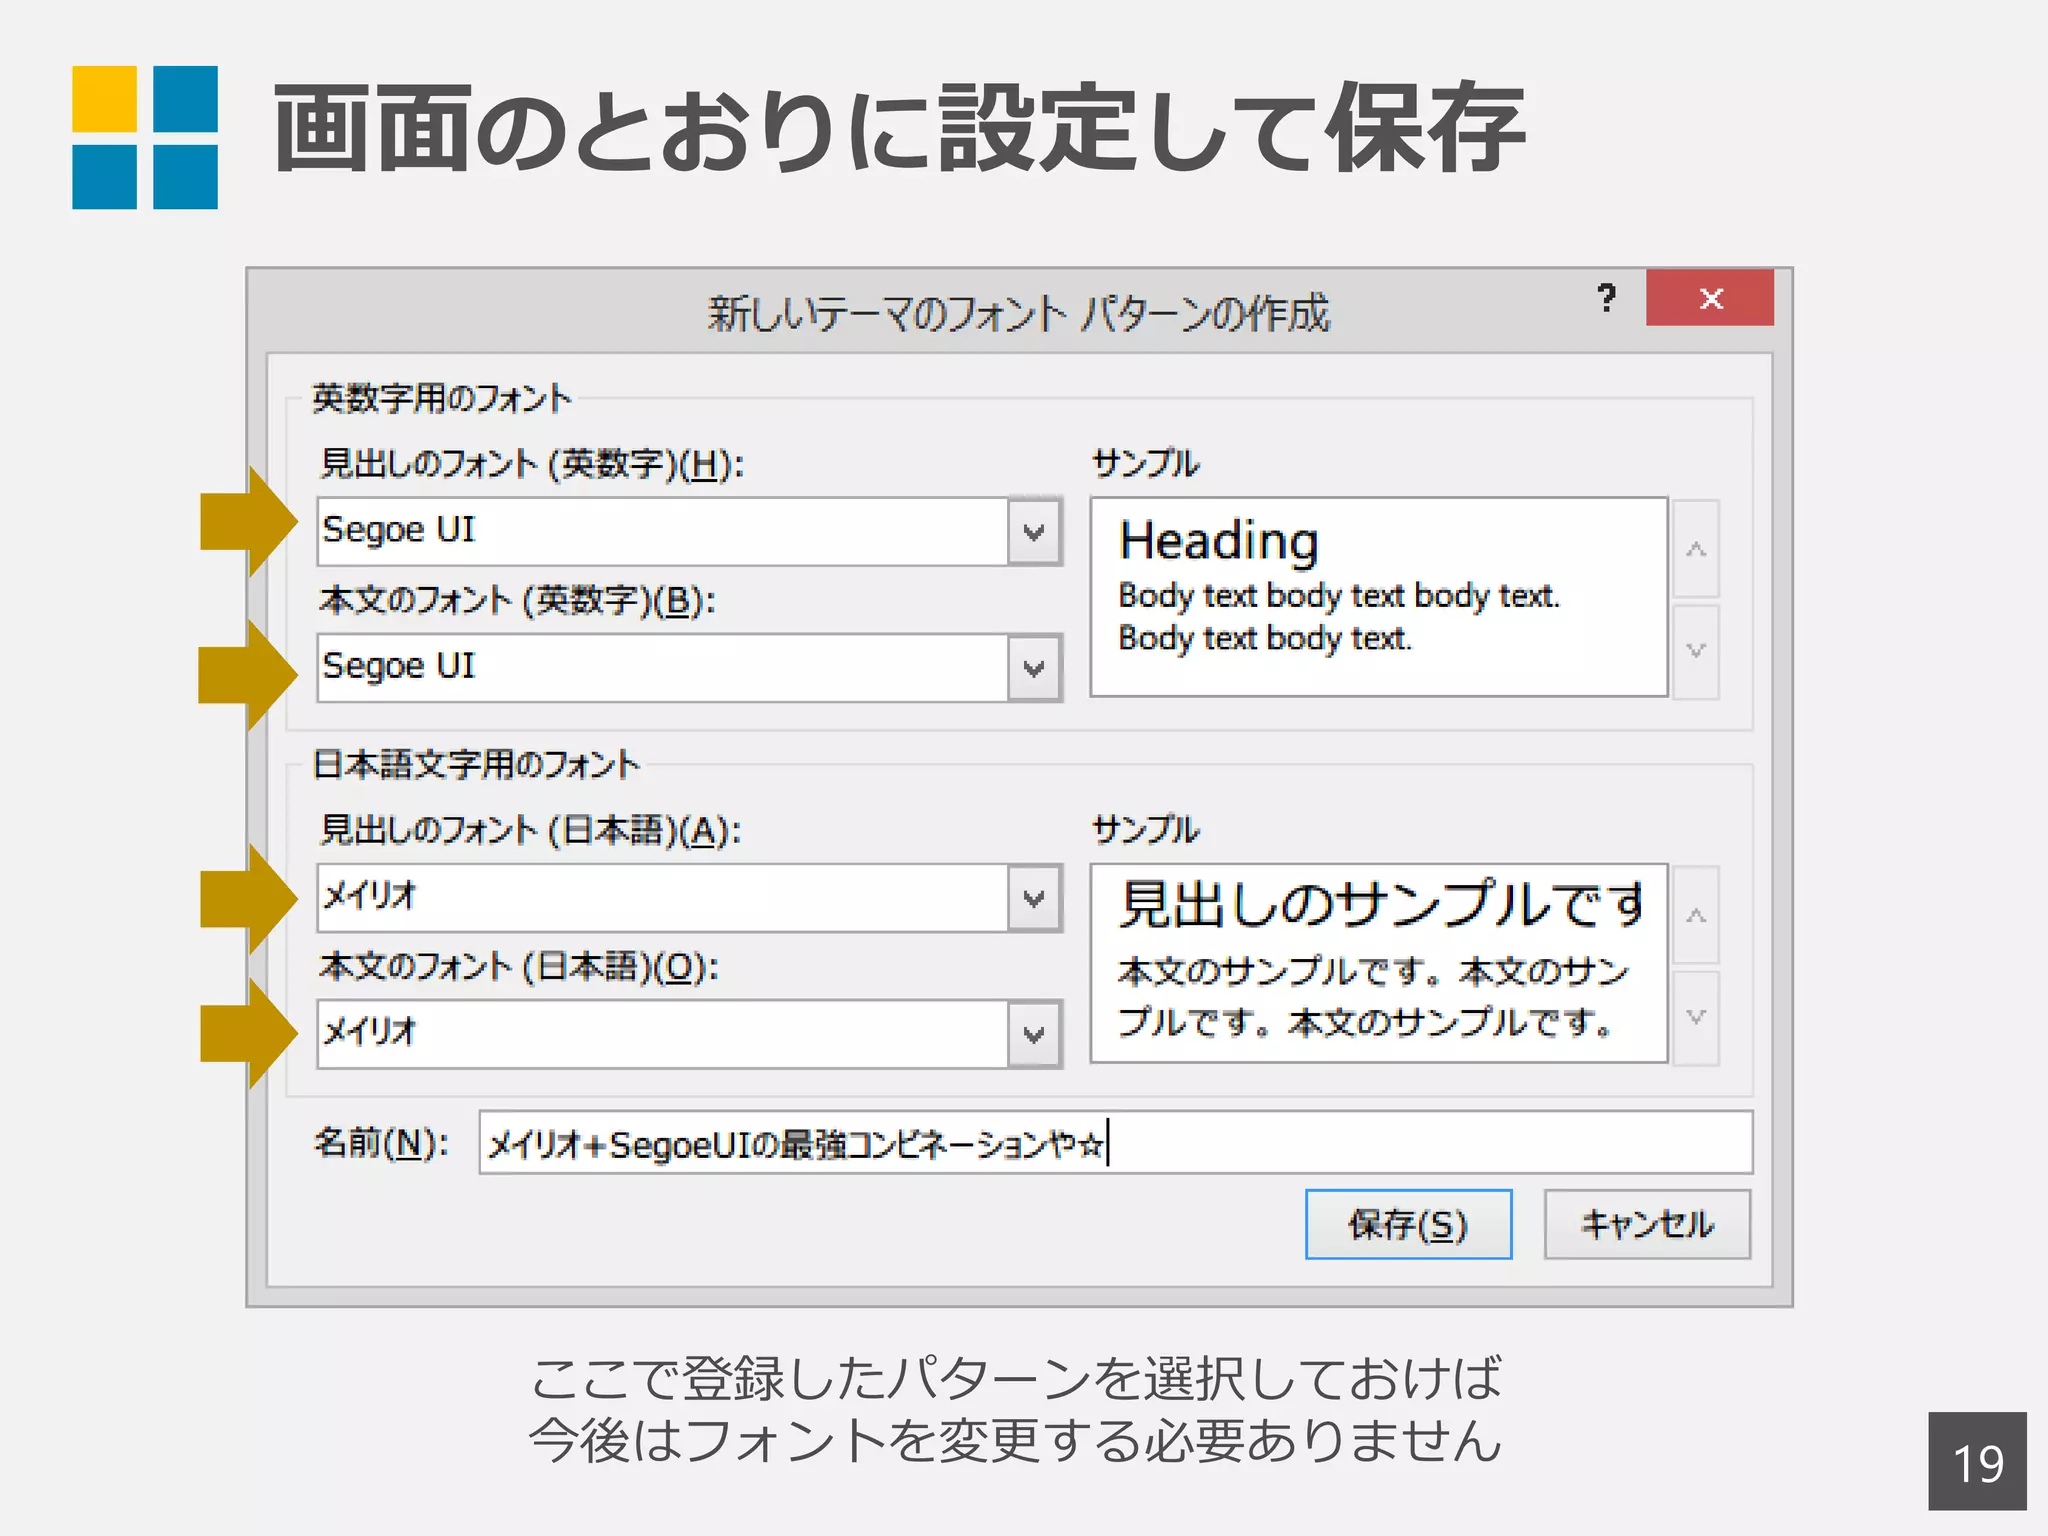Click the 名前 name input field
This screenshot has height=1536, width=2048.
[1116, 1142]
